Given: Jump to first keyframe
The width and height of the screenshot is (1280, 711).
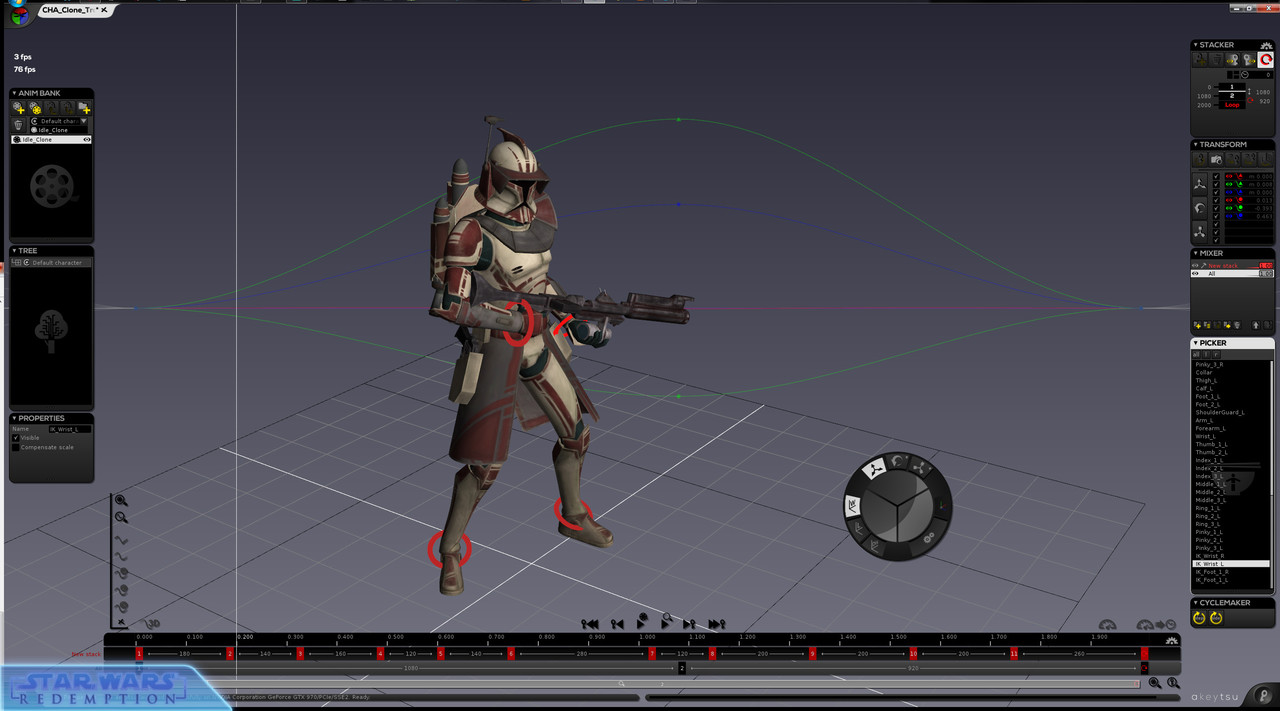Looking at the screenshot, I should pyautogui.click(x=590, y=625).
